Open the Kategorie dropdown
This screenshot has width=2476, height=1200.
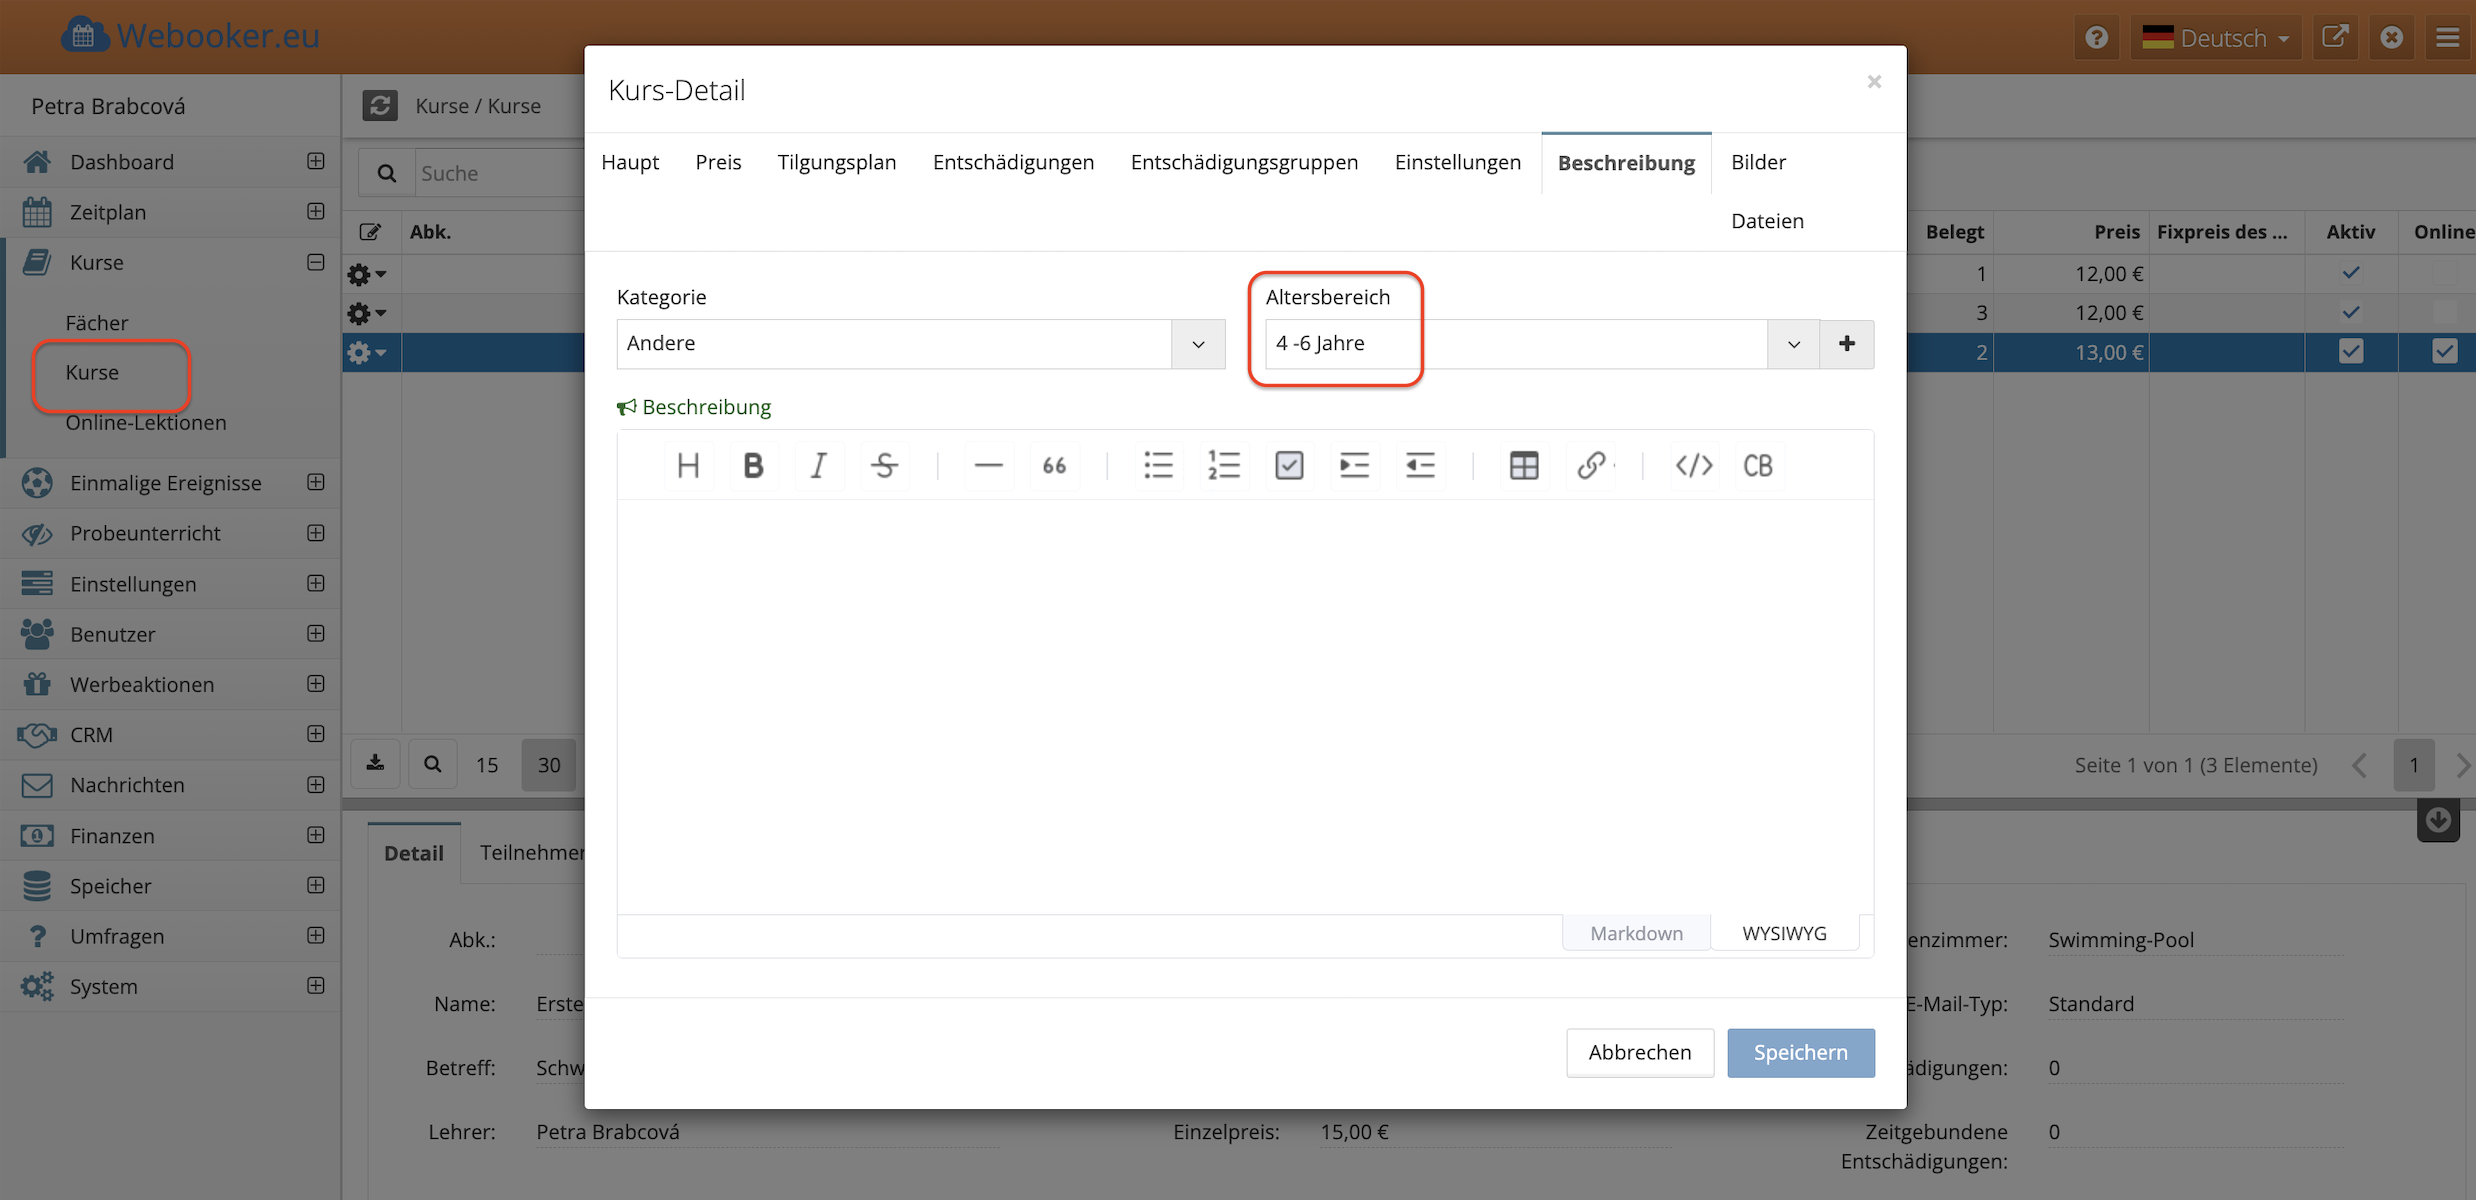pyautogui.click(x=1198, y=344)
